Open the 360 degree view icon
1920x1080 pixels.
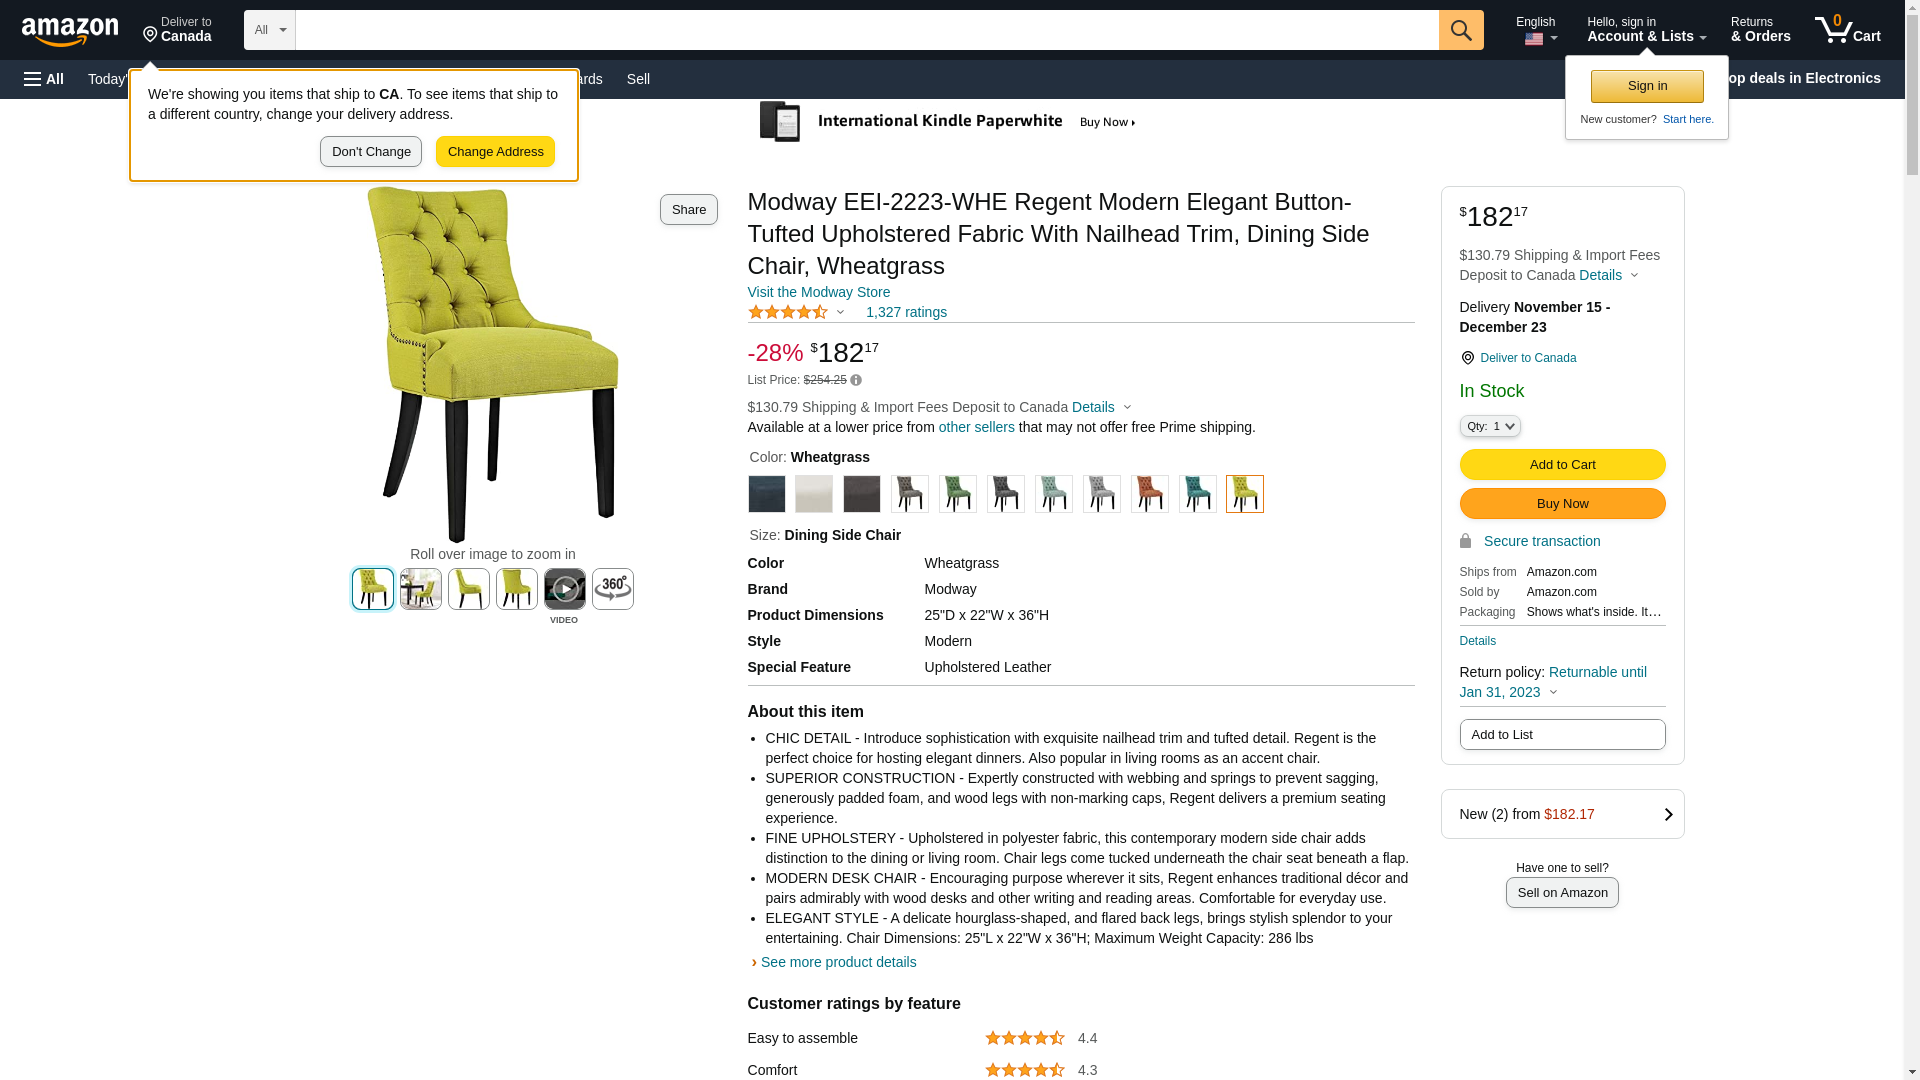click(612, 589)
